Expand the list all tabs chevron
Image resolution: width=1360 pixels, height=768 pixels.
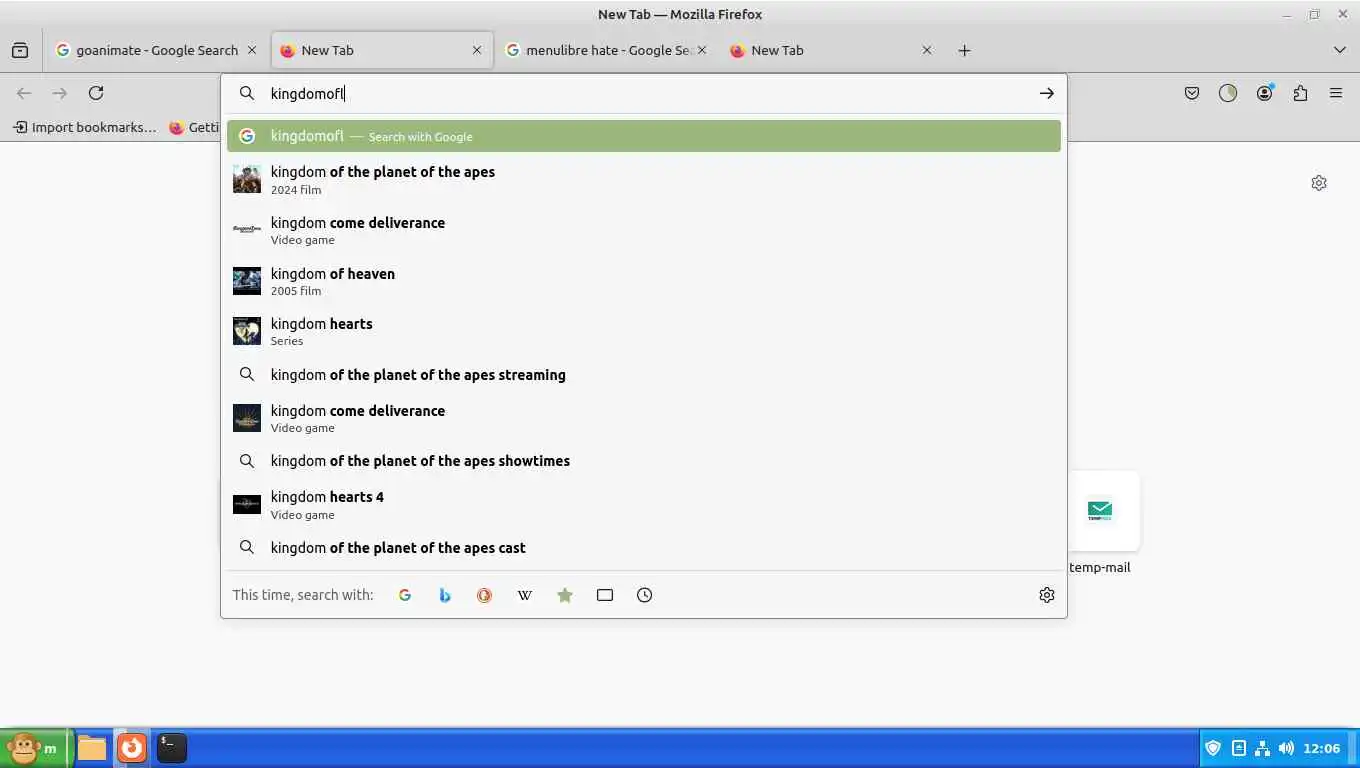1340,50
